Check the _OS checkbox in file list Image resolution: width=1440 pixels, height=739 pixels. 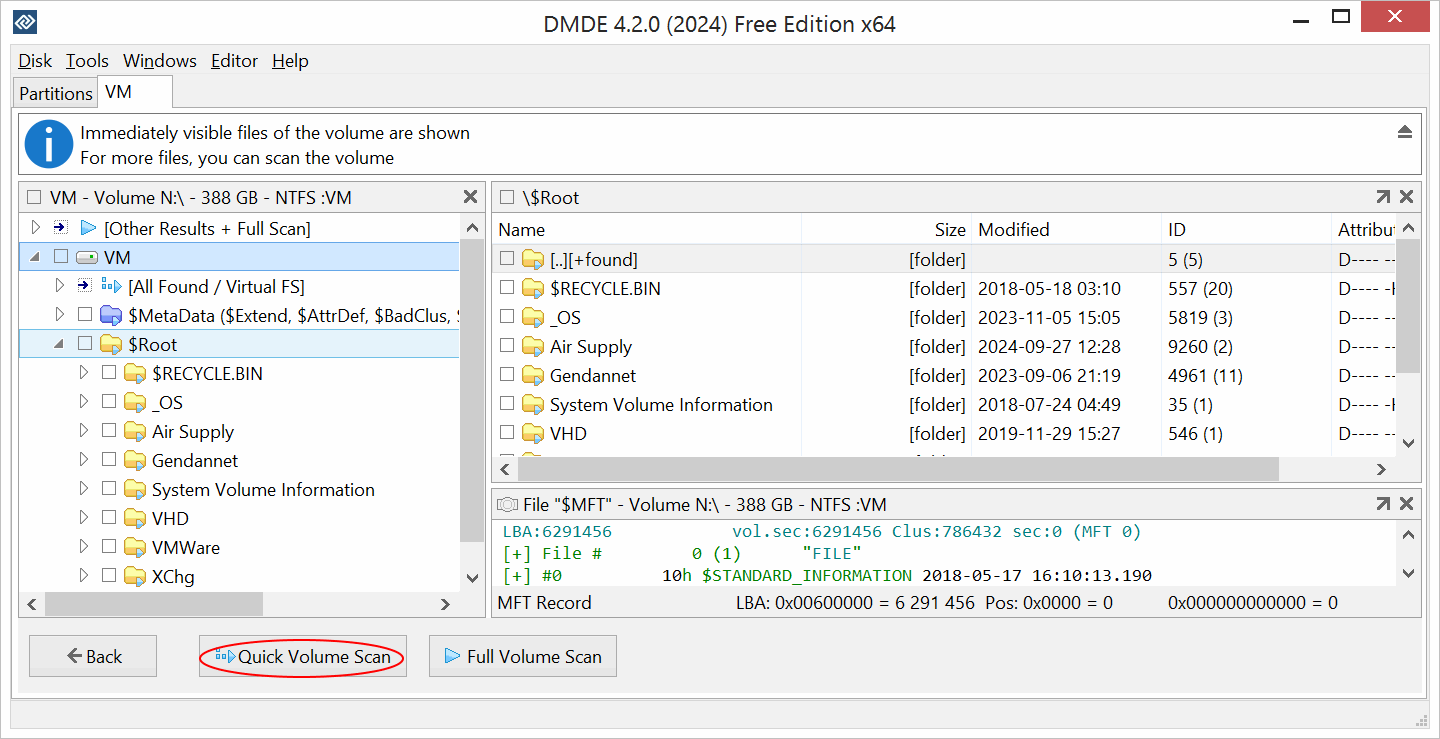(507, 317)
